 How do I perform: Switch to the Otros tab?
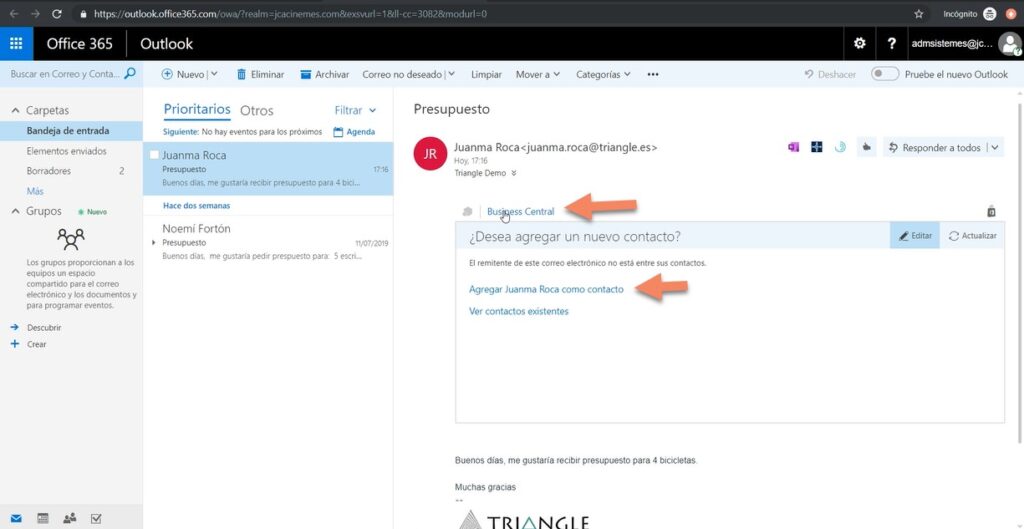pos(257,111)
